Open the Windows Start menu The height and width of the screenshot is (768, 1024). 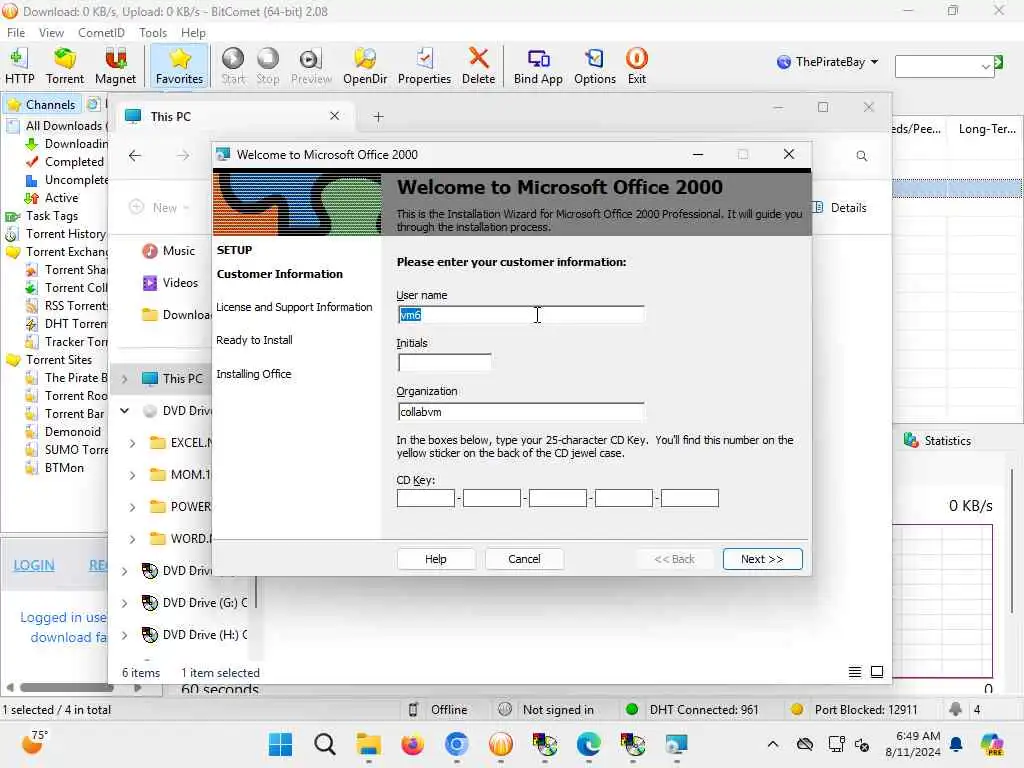click(281, 744)
